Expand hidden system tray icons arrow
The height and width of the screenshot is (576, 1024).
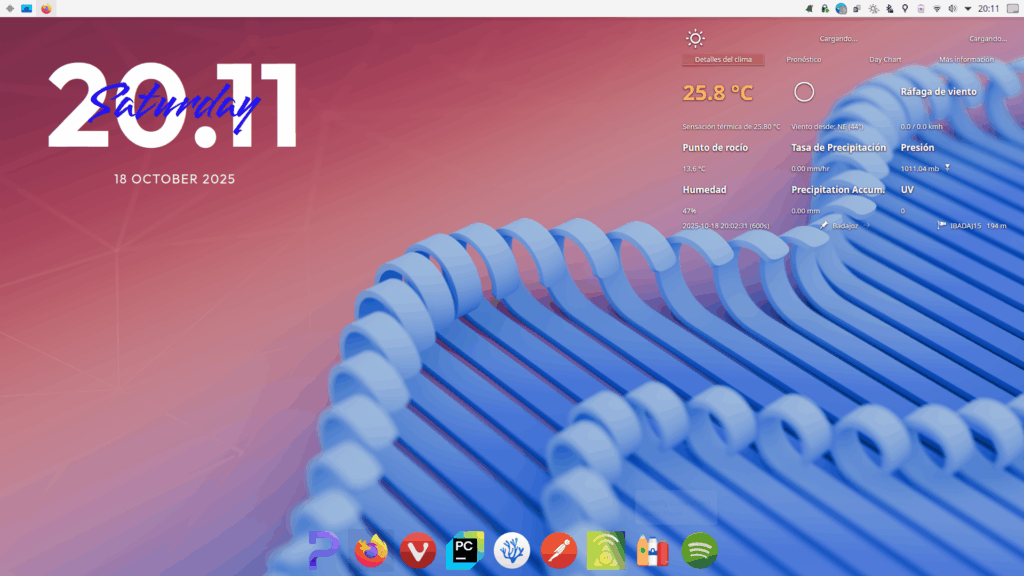click(967, 8)
